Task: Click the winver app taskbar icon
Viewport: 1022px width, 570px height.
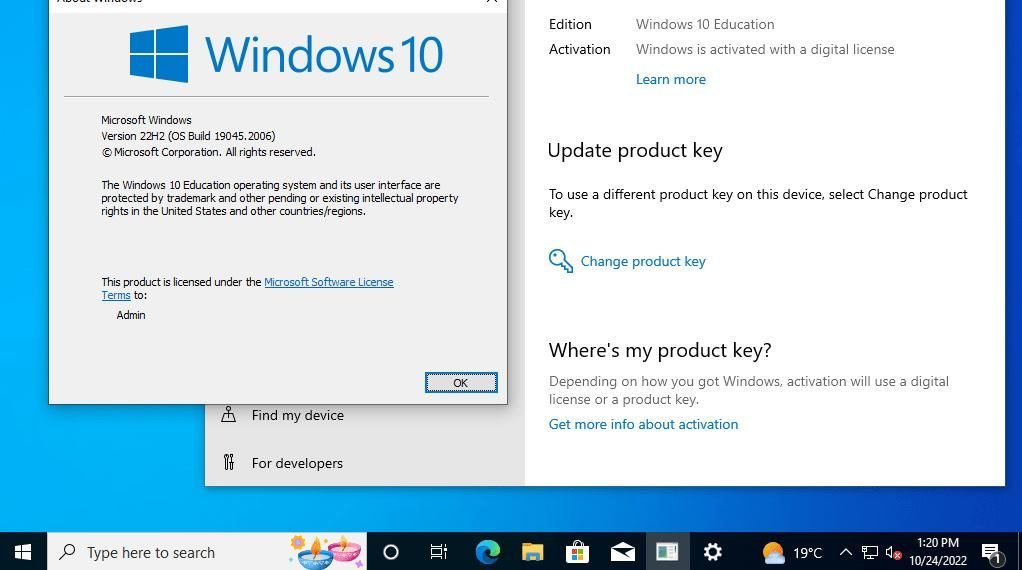Action: pyautogui.click(x=667, y=552)
